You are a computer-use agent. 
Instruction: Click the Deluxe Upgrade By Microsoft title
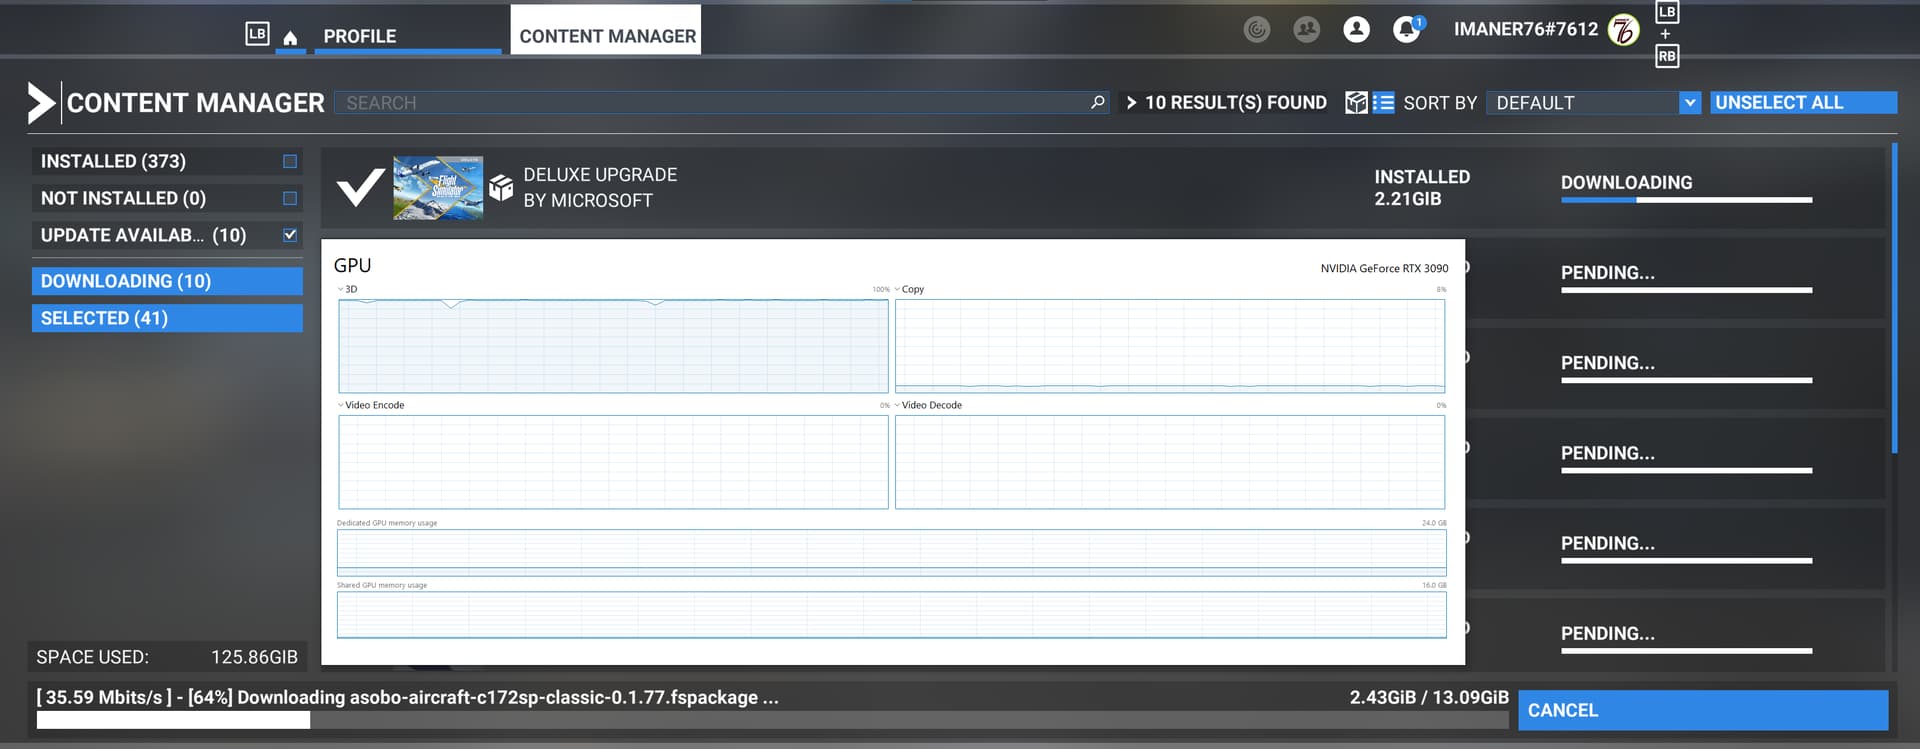[x=600, y=187]
